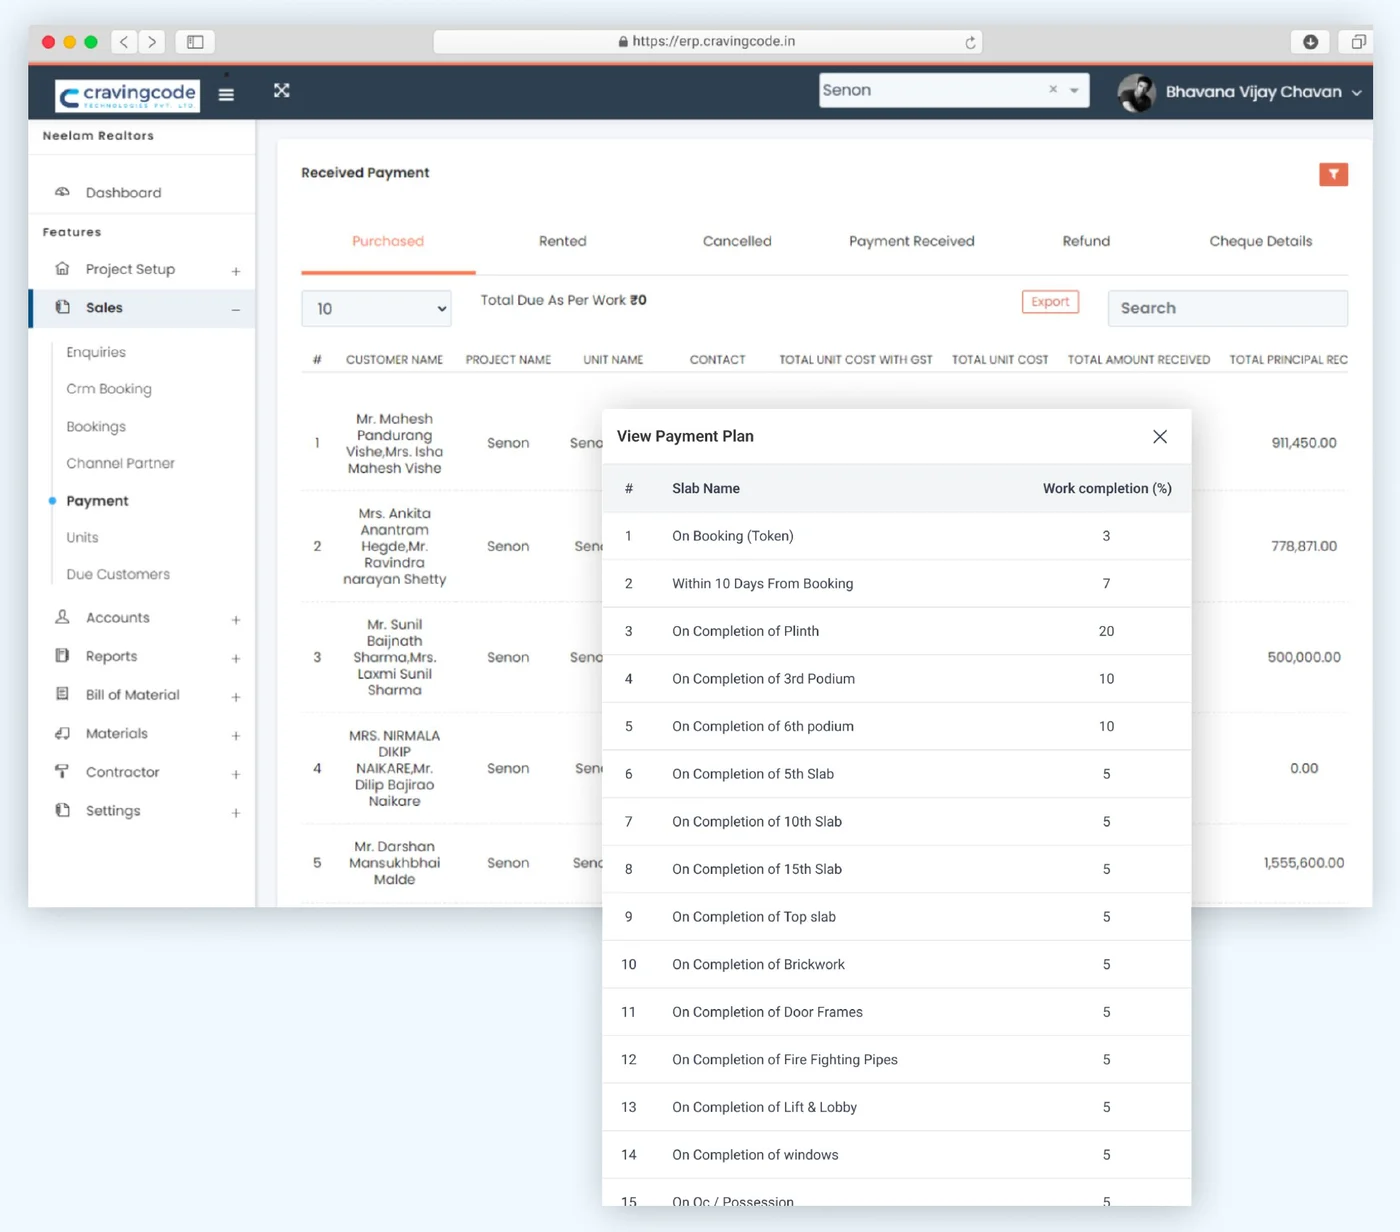
Task: Click the cravingcode logo
Action: tap(127, 96)
